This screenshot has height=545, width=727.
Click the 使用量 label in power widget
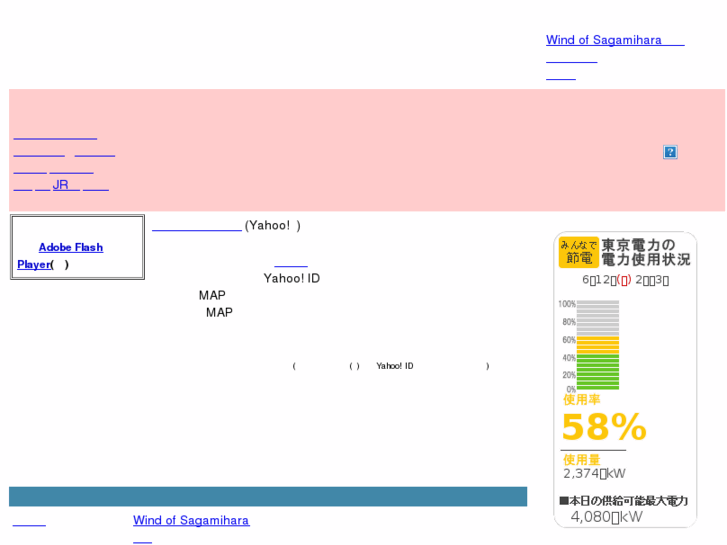click(581, 460)
